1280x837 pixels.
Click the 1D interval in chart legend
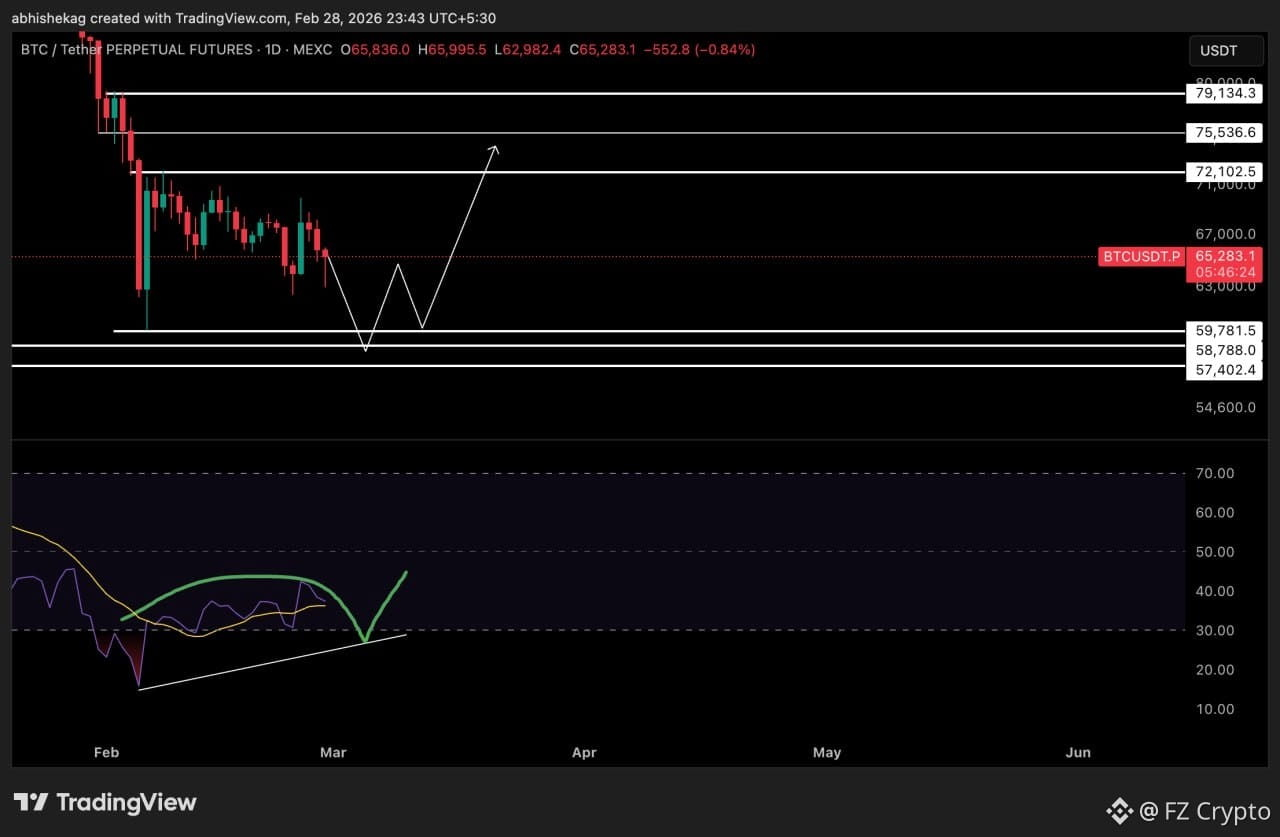[x=274, y=49]
